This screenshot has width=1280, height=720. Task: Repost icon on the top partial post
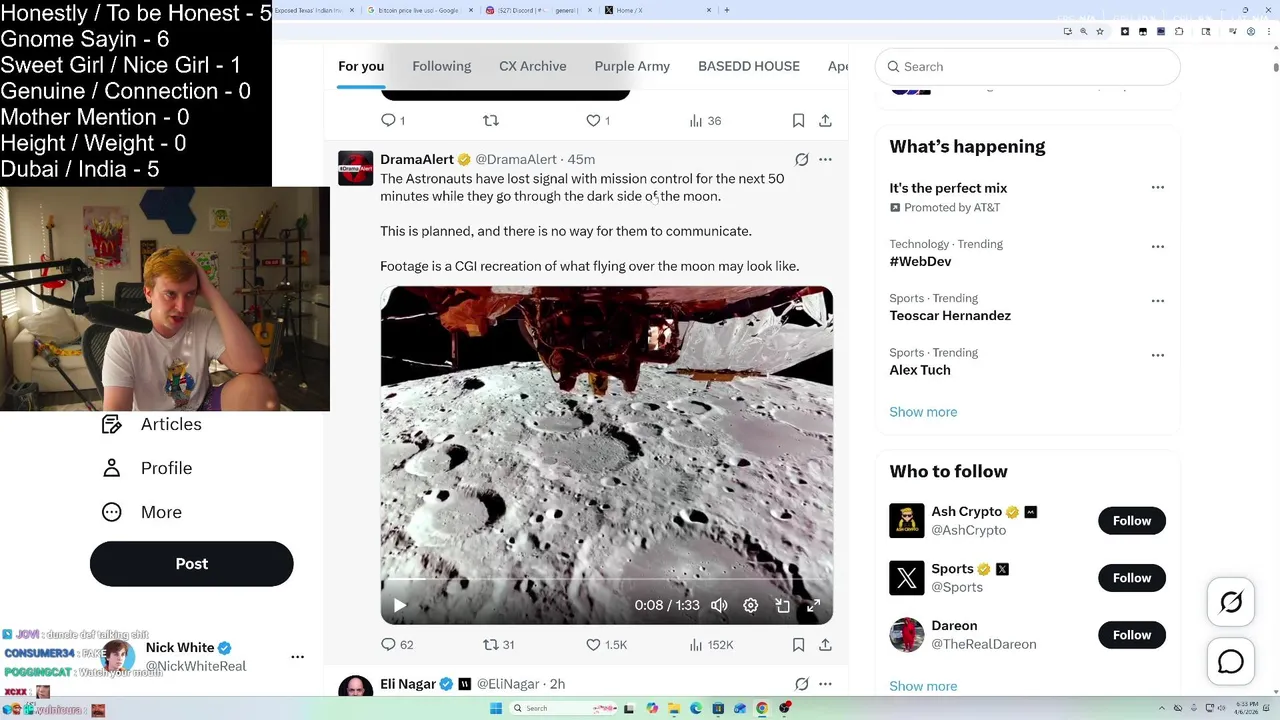click(x=491, y=120)
